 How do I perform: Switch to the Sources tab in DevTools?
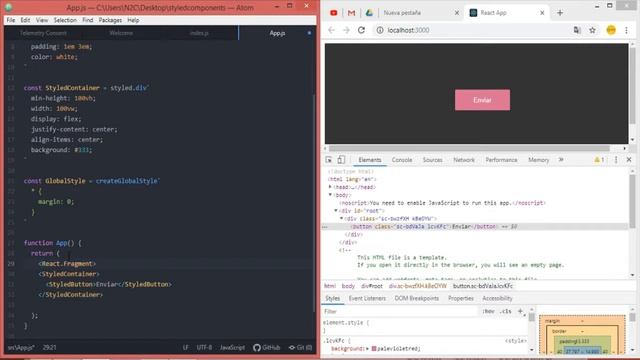coord(433,160)
